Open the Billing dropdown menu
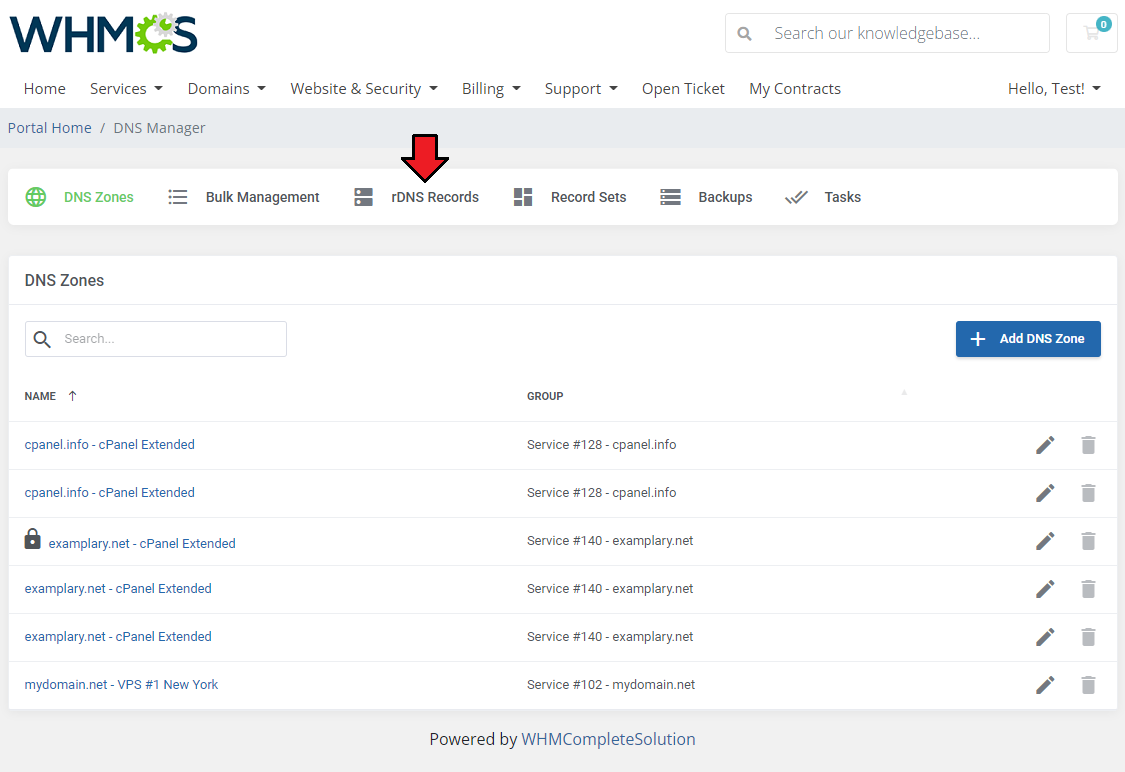 (491, 89)
